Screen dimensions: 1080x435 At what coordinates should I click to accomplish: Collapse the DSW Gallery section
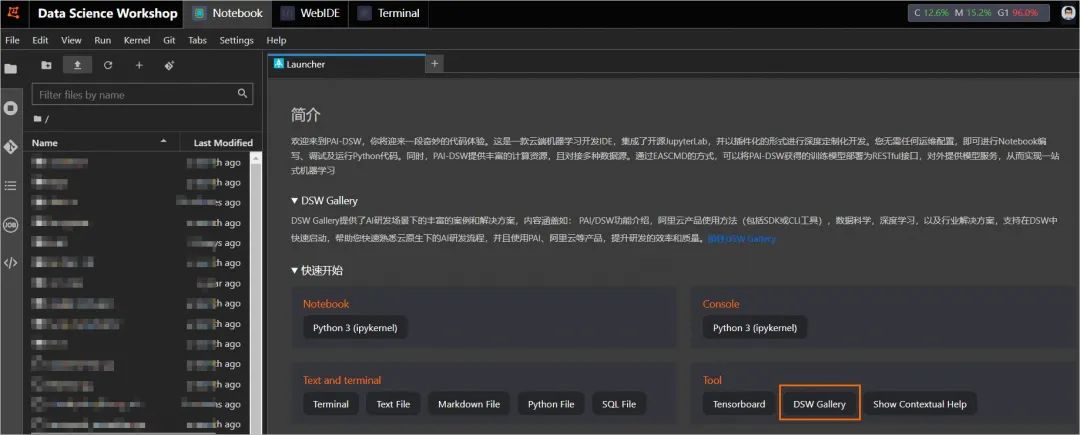pyautogui.click(x=295, y=200)
